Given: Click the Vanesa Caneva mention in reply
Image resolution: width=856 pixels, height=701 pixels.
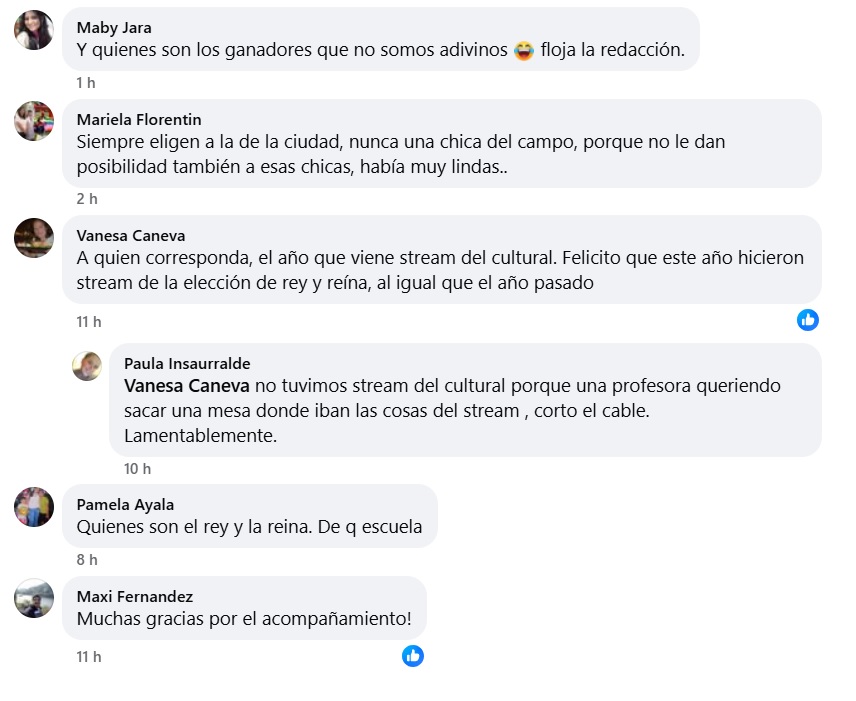Looking at the screenshot, I should 186,386.
